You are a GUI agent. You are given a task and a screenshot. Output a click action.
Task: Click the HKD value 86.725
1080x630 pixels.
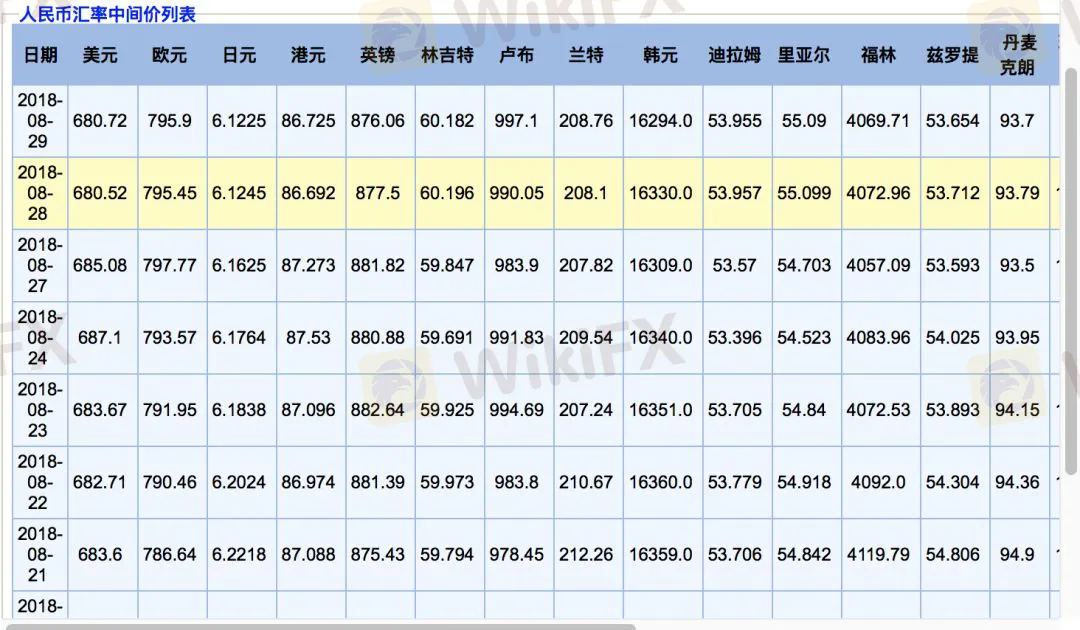pos(308,120)
